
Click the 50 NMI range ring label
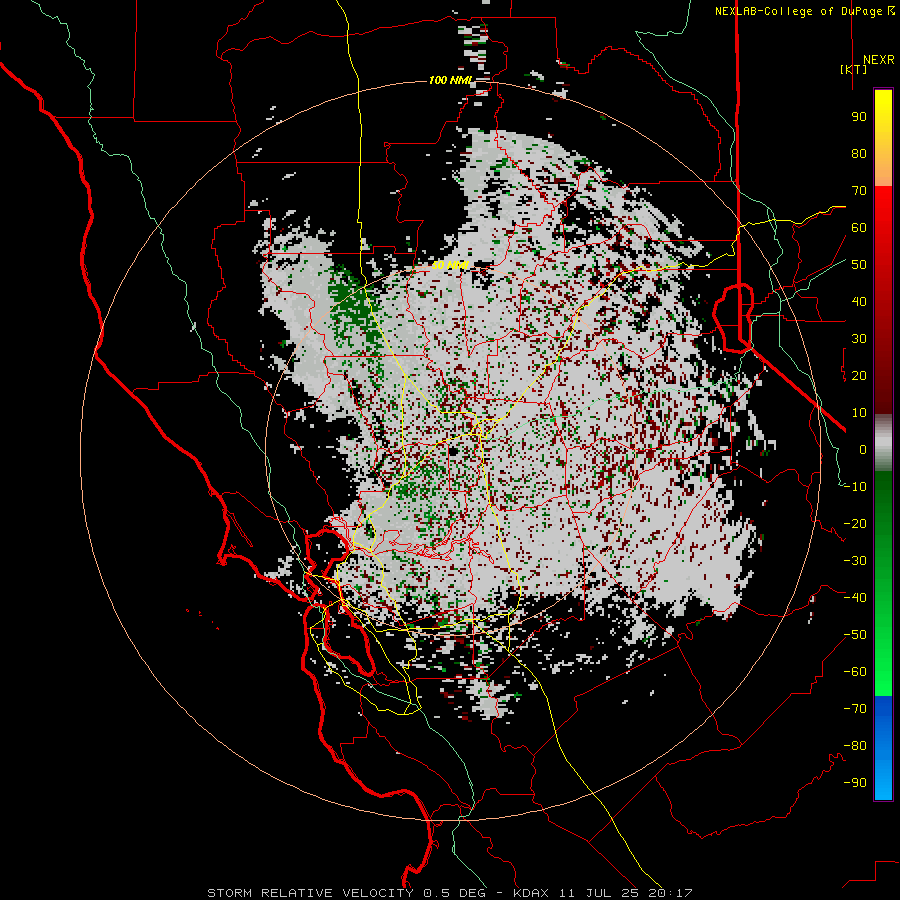pyautogui.click(x=451, y=265)
